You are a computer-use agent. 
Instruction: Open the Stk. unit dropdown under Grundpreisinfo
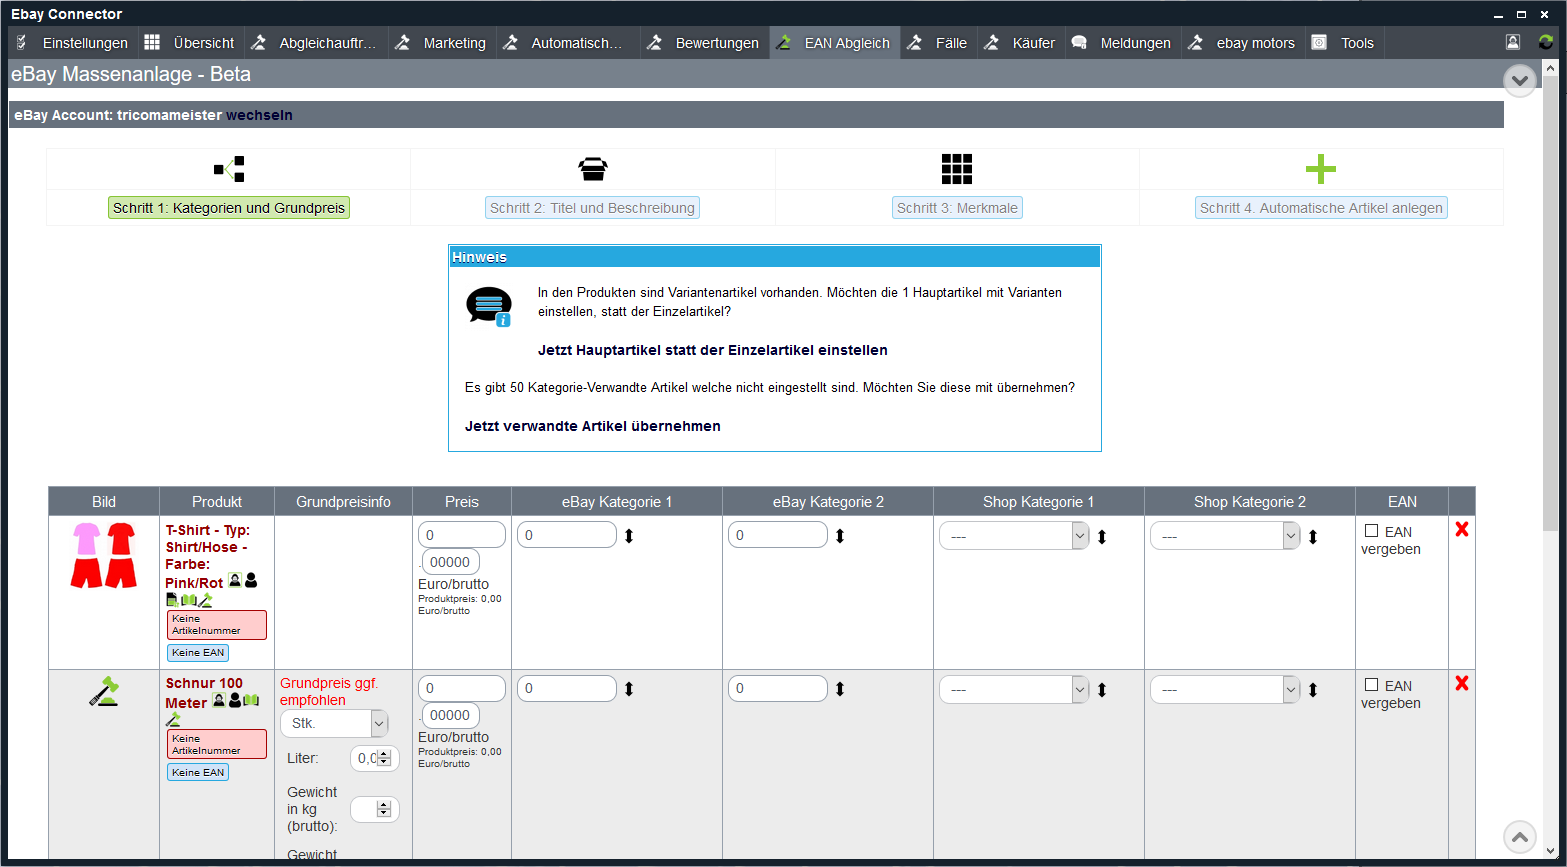[335, 723]
